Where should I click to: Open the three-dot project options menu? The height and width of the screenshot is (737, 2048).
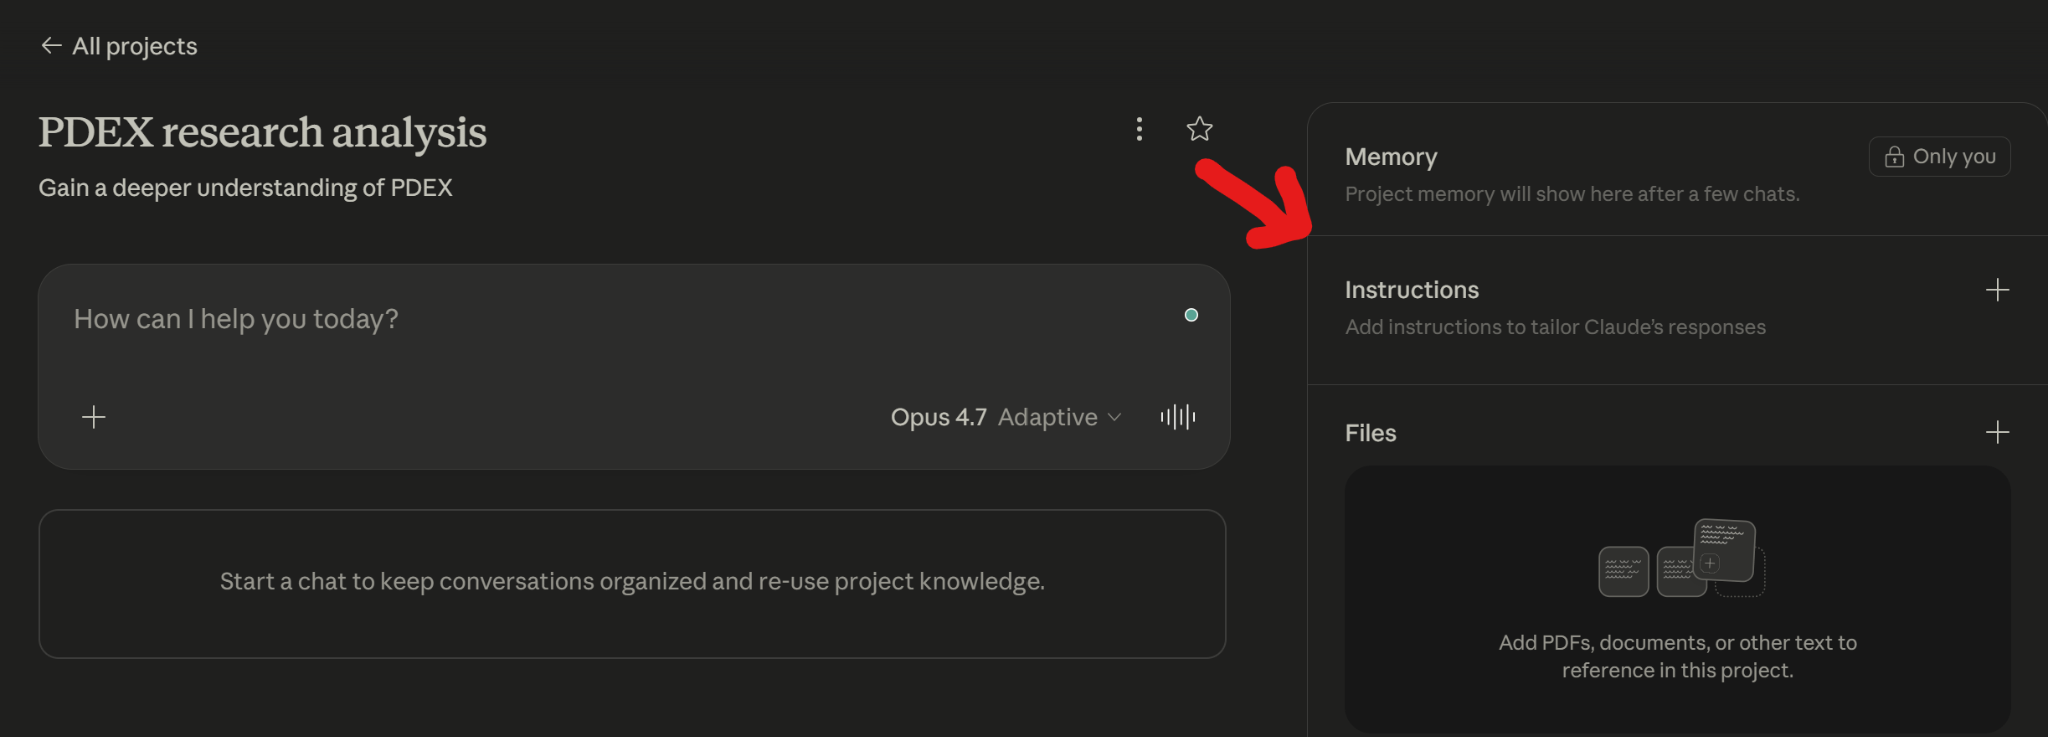tap(1139, 129)
